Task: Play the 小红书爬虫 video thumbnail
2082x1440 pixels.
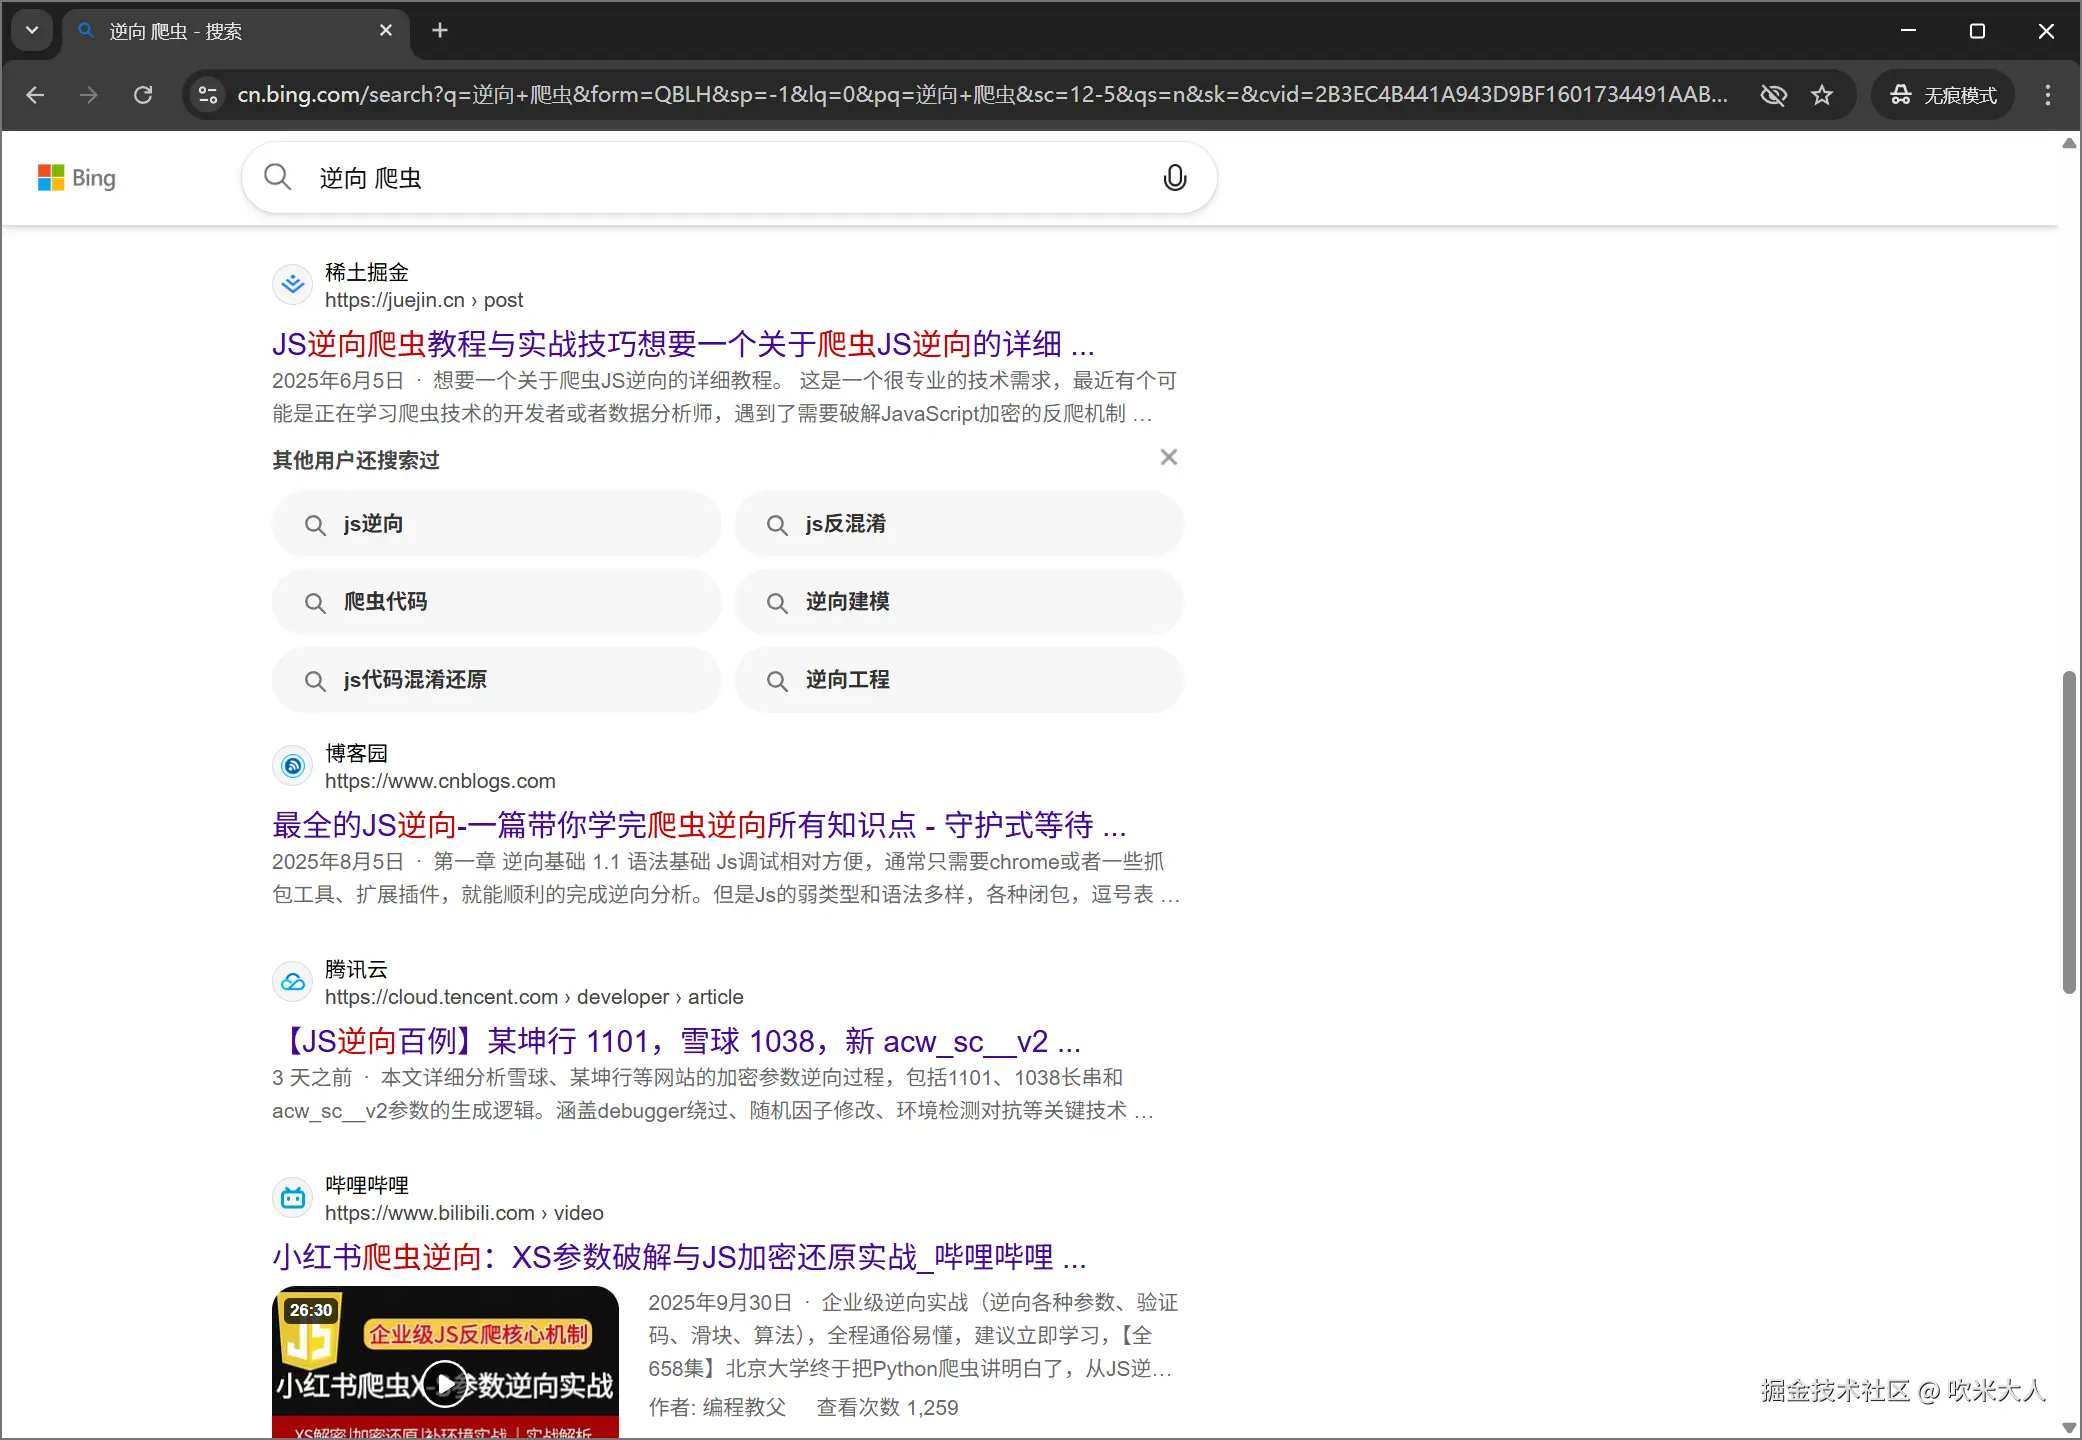Action: pos(445,1383)
